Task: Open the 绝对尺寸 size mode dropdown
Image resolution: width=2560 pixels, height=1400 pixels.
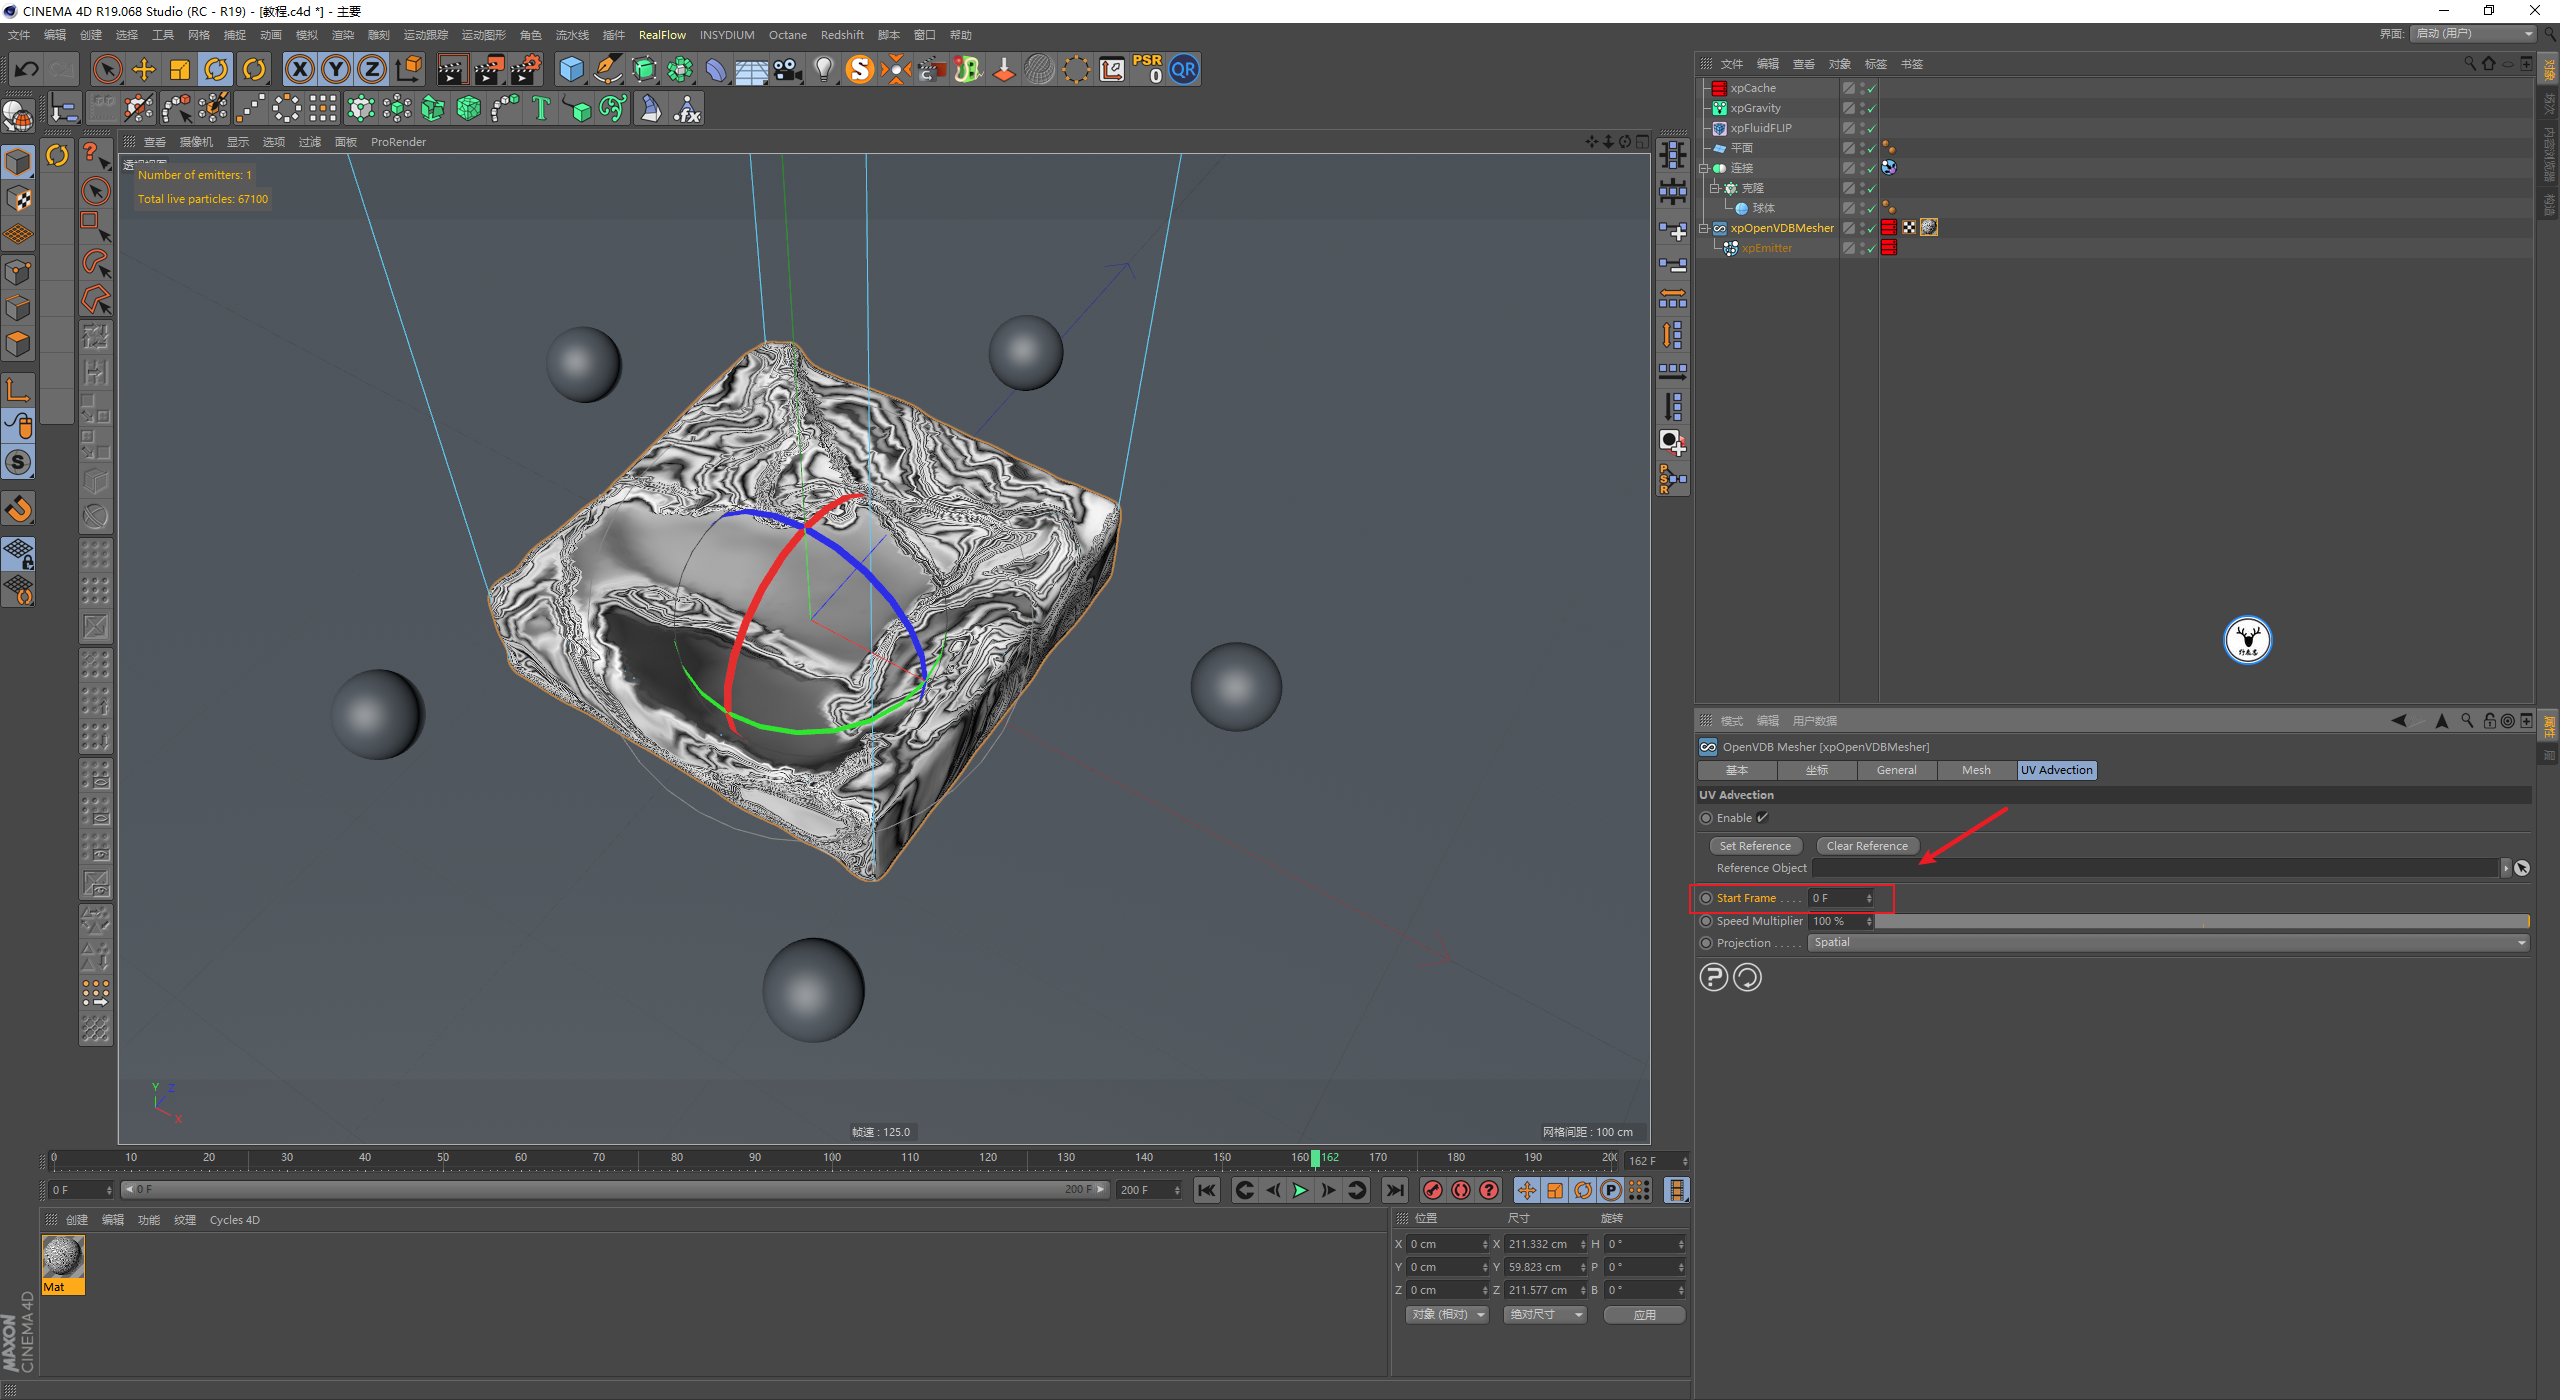Action: click(1545, 1315)
